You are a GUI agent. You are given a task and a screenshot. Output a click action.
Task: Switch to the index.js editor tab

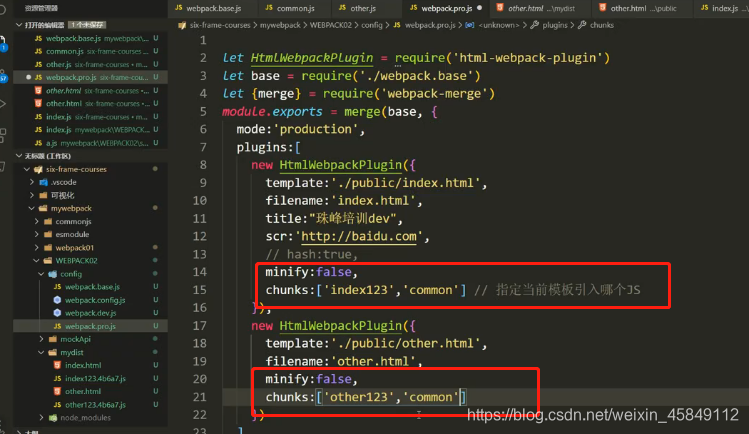click(x=719, y=8)
